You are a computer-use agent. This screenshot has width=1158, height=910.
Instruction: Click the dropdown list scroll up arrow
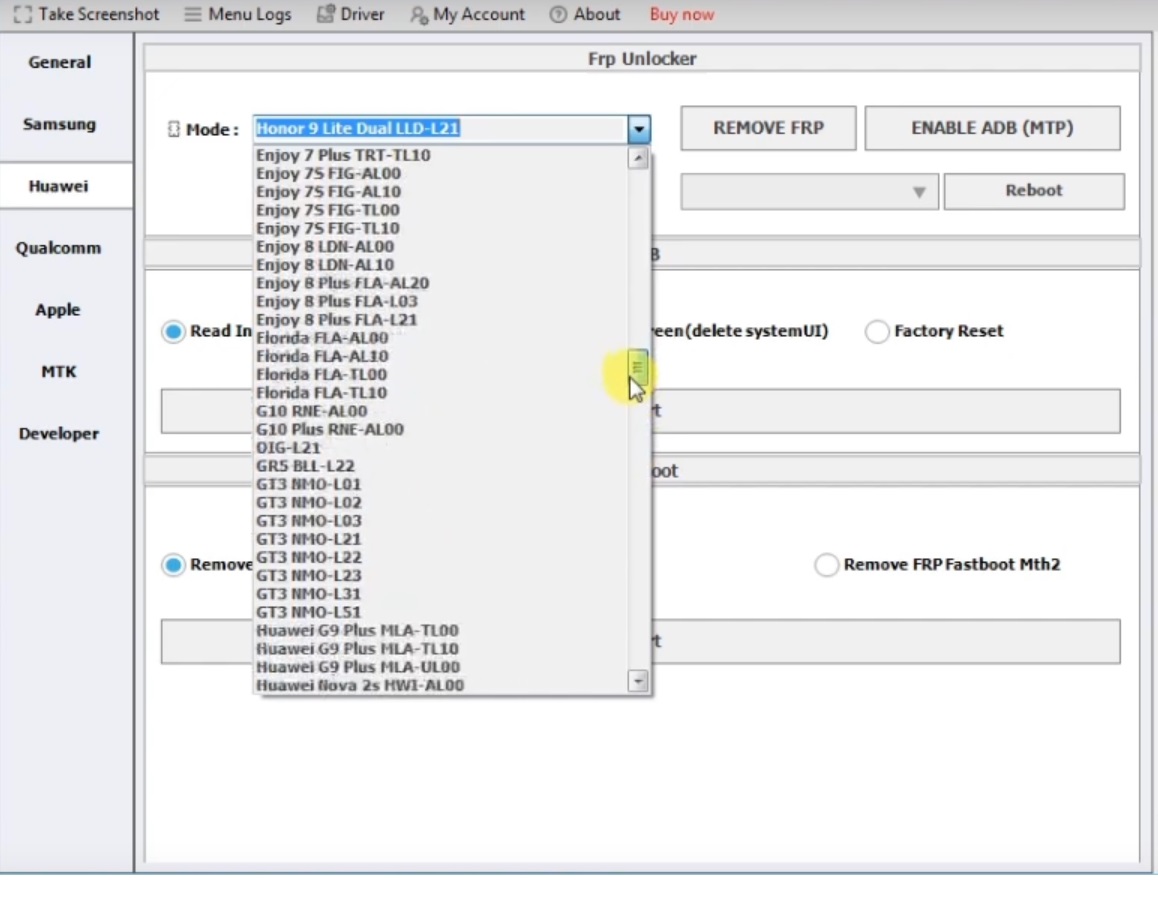[638, 158]
